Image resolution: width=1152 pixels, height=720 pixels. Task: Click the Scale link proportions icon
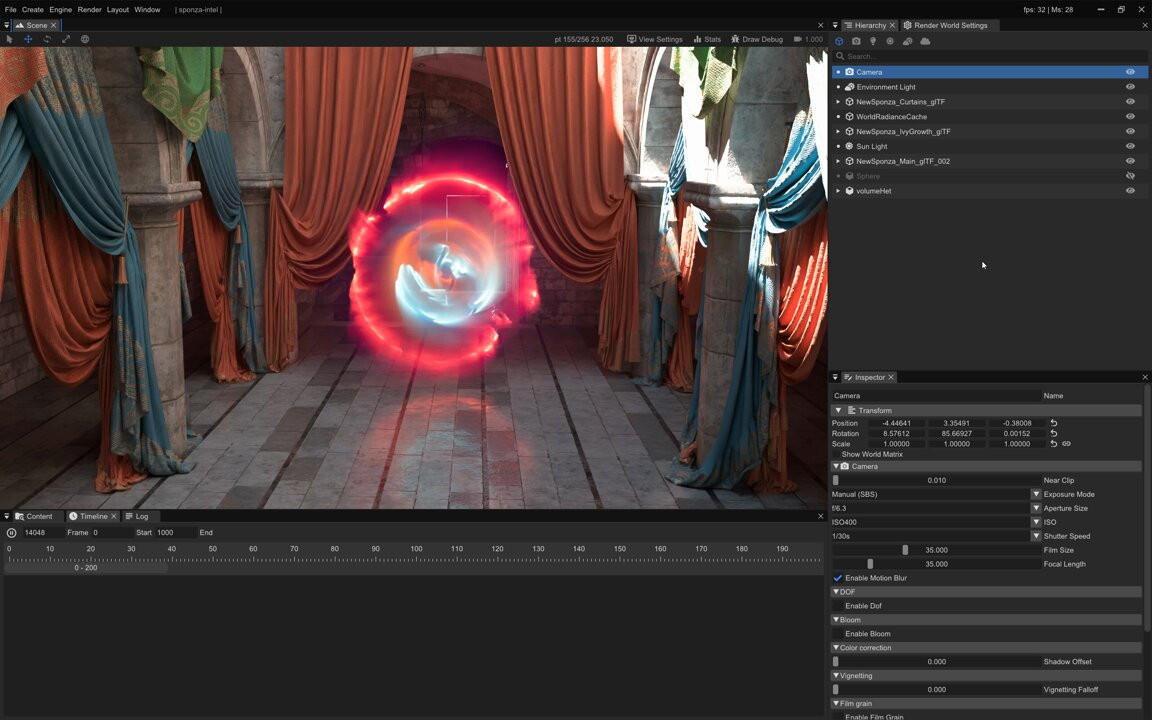1066,444
